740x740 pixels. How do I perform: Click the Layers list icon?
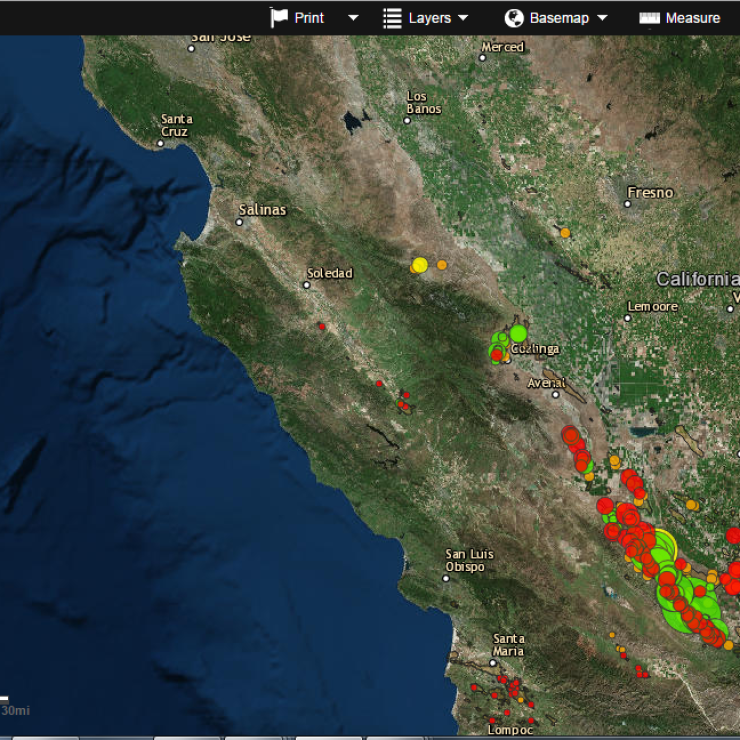click(393, 18)
